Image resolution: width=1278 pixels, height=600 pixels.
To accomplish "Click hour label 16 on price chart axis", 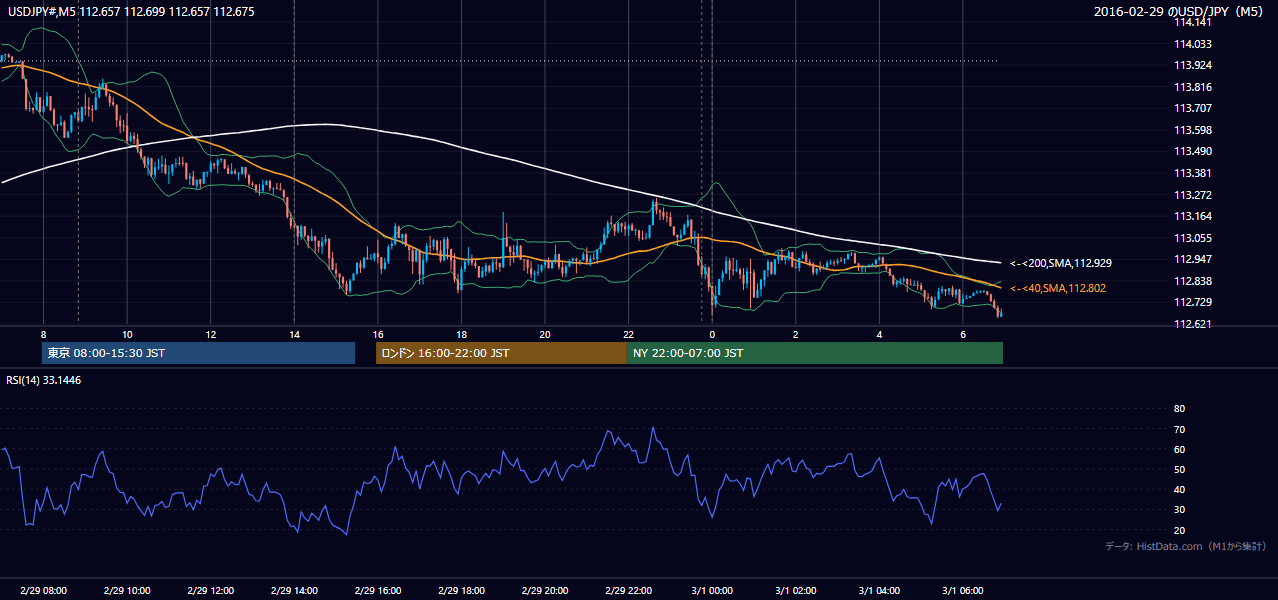I will pyautogui.click(x=377, y=334).
